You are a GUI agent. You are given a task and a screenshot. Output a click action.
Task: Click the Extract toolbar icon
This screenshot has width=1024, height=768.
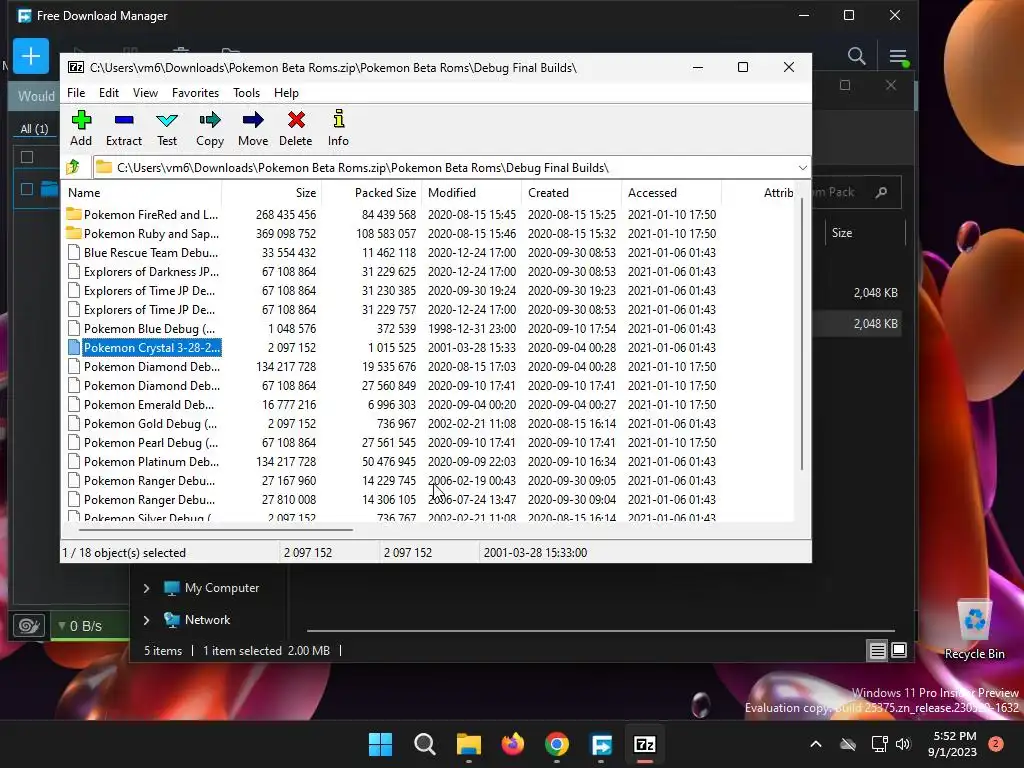[x=123, y=128]
